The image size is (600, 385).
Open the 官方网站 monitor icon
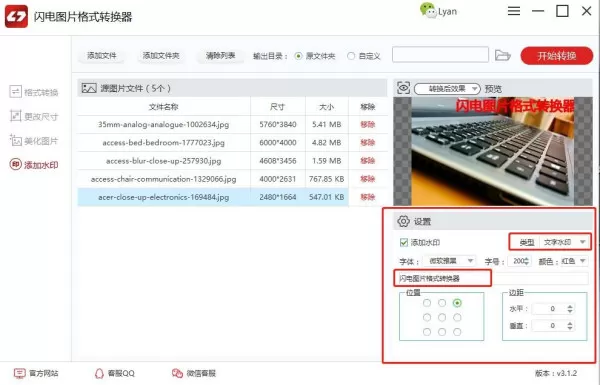[x=20, y=373]
